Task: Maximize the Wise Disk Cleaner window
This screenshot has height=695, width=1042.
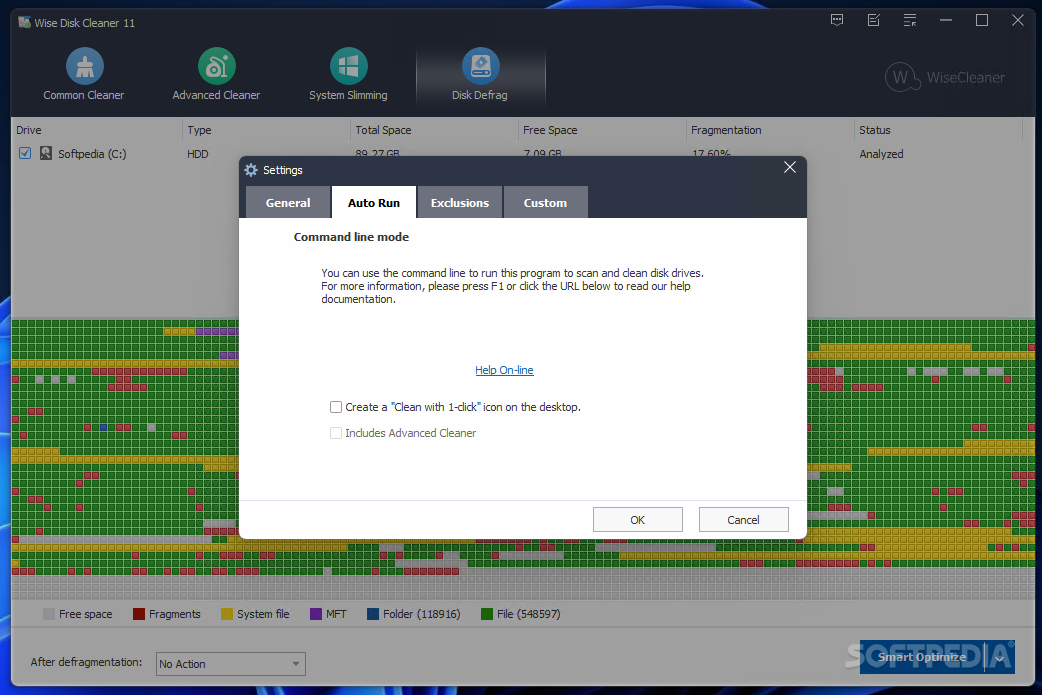Action: [x=982, y=21]
